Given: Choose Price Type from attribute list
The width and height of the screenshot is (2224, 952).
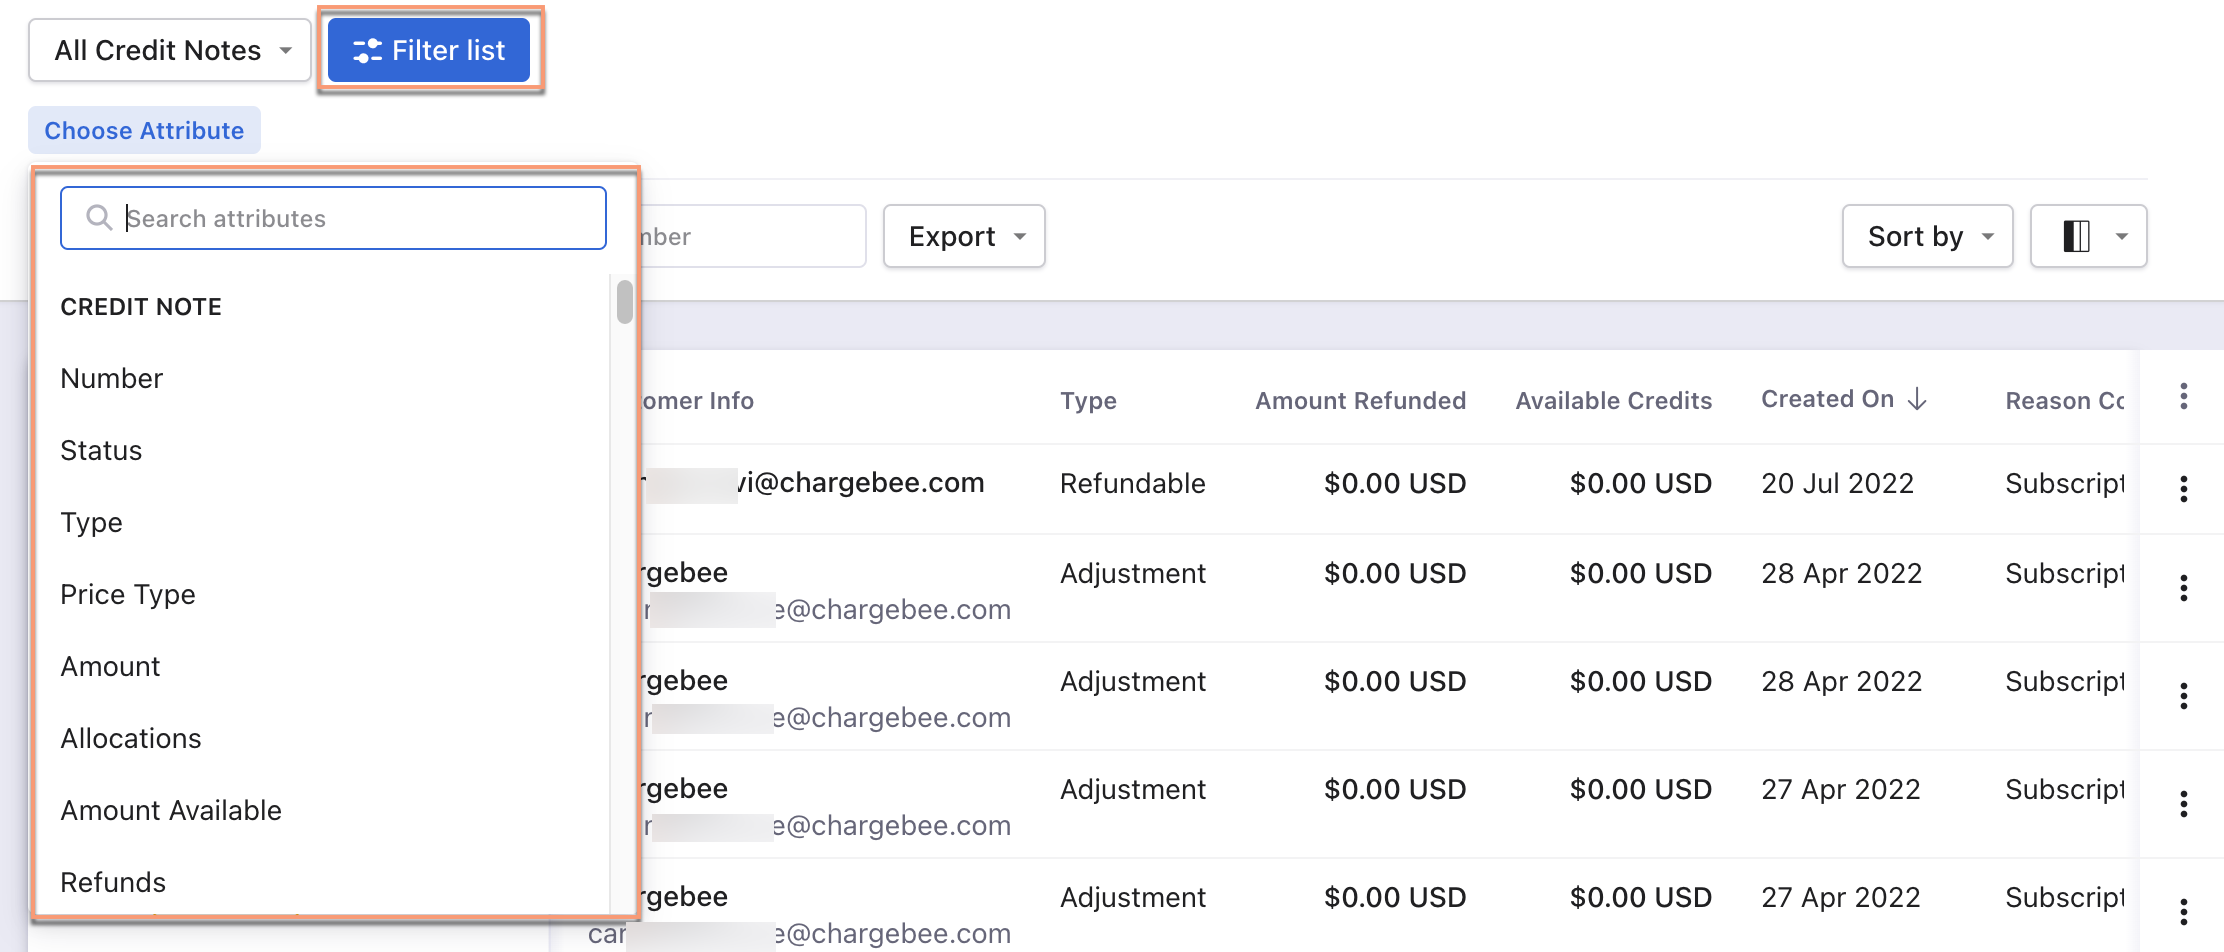Looking at the screenshot, I should coord(128,594).
